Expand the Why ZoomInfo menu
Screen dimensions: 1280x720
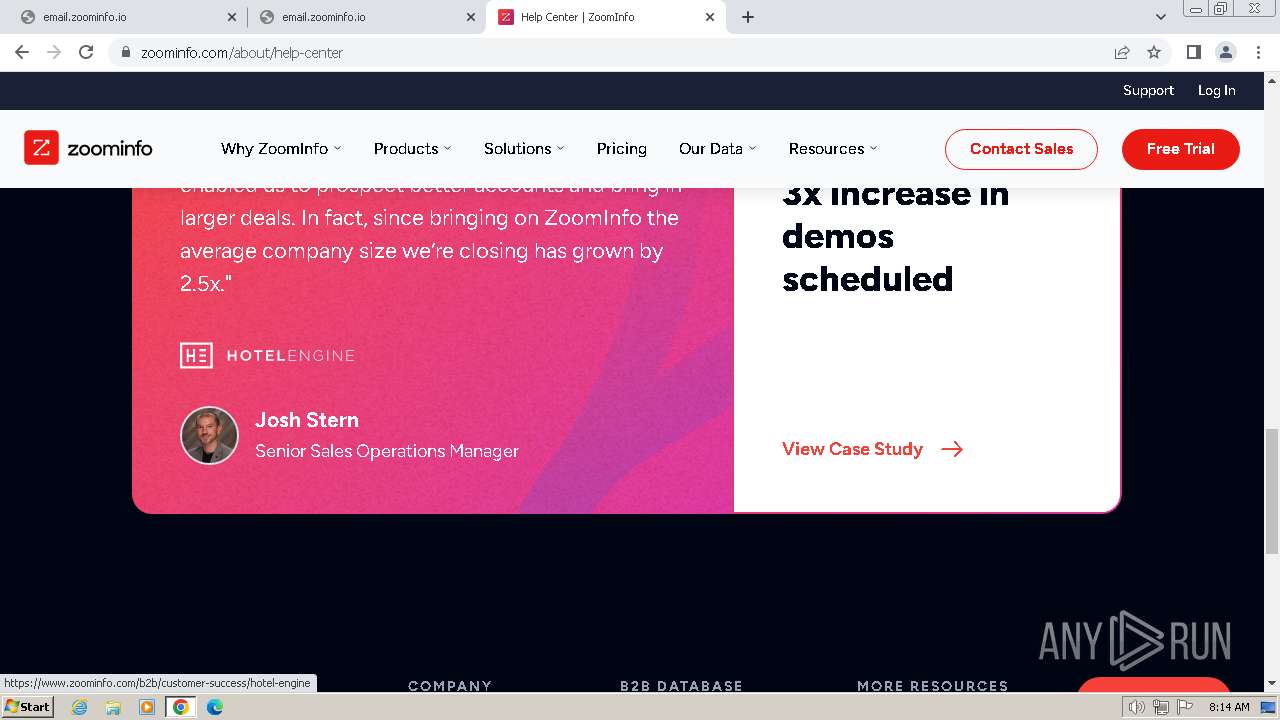click(x=281, y=148)
